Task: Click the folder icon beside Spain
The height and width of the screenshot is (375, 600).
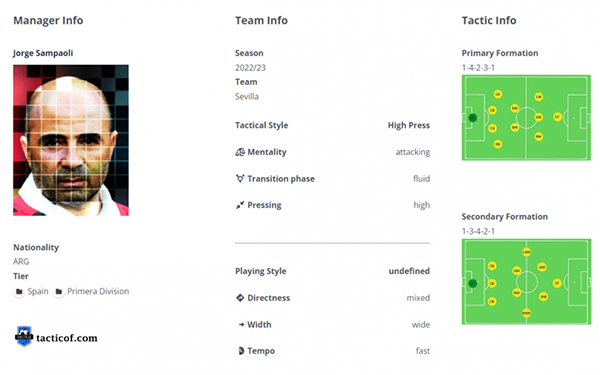Action: point(19,292)
